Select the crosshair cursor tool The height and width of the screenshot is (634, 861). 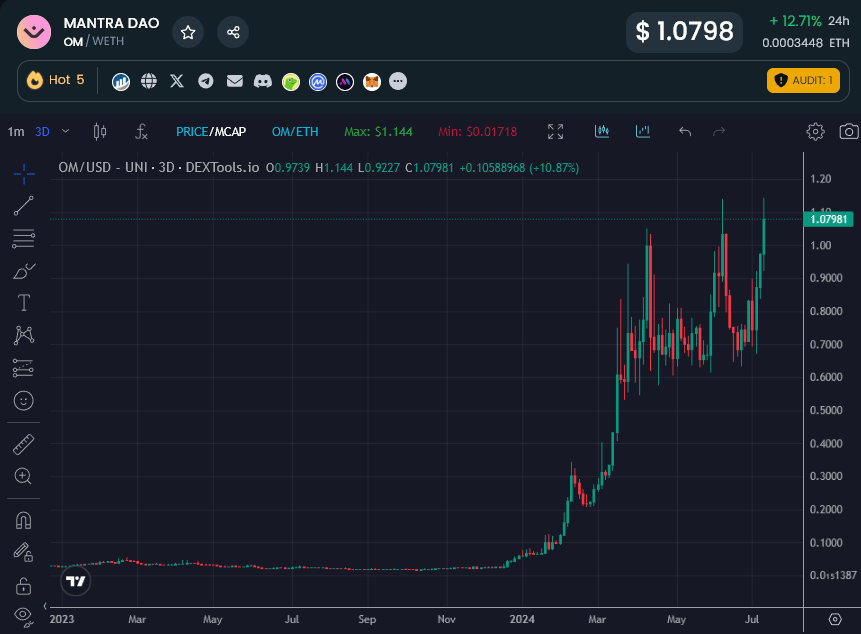(24, 174)
